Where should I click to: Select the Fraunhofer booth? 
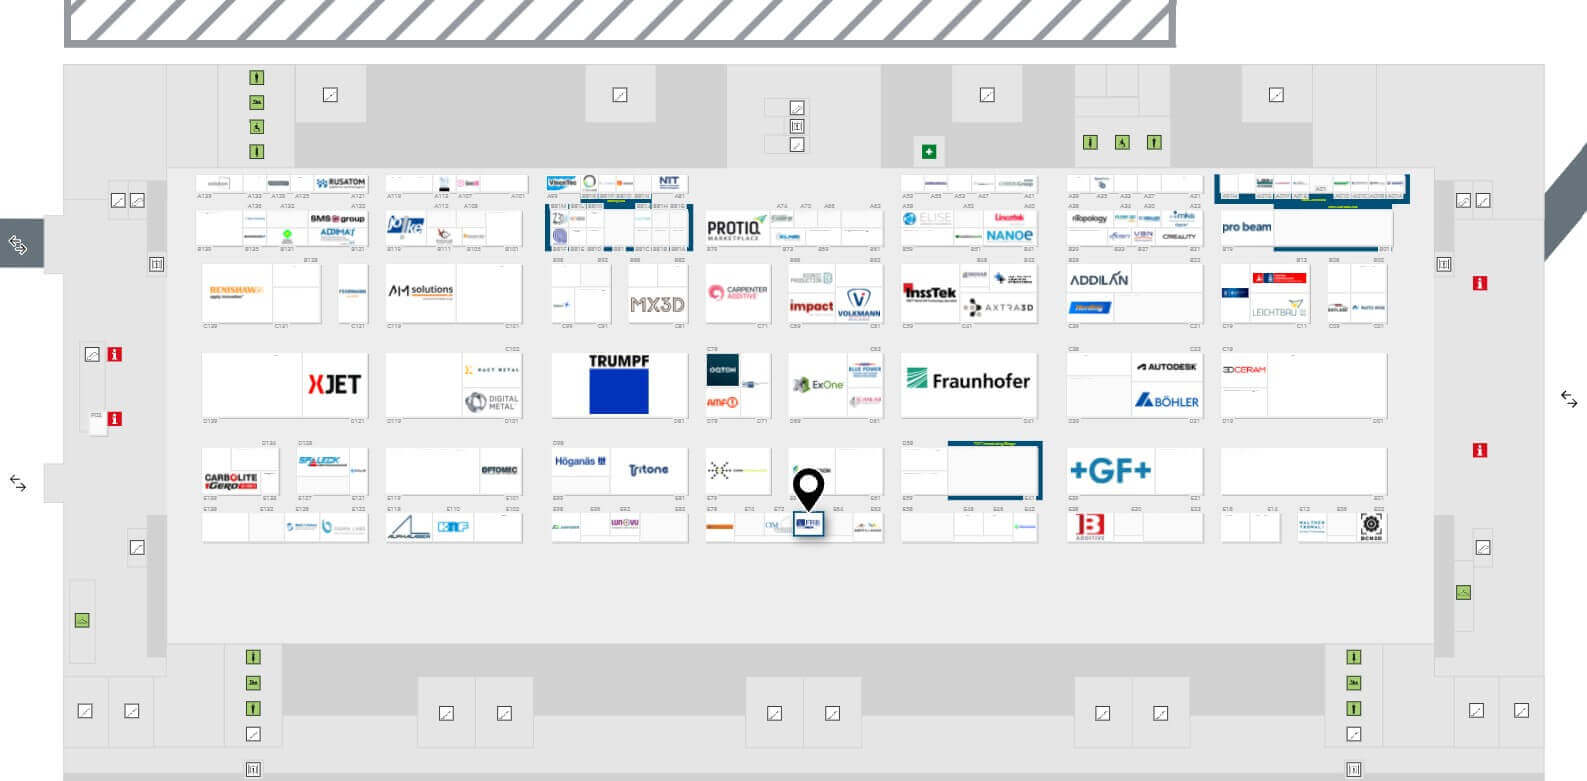[x=969, y=385]
